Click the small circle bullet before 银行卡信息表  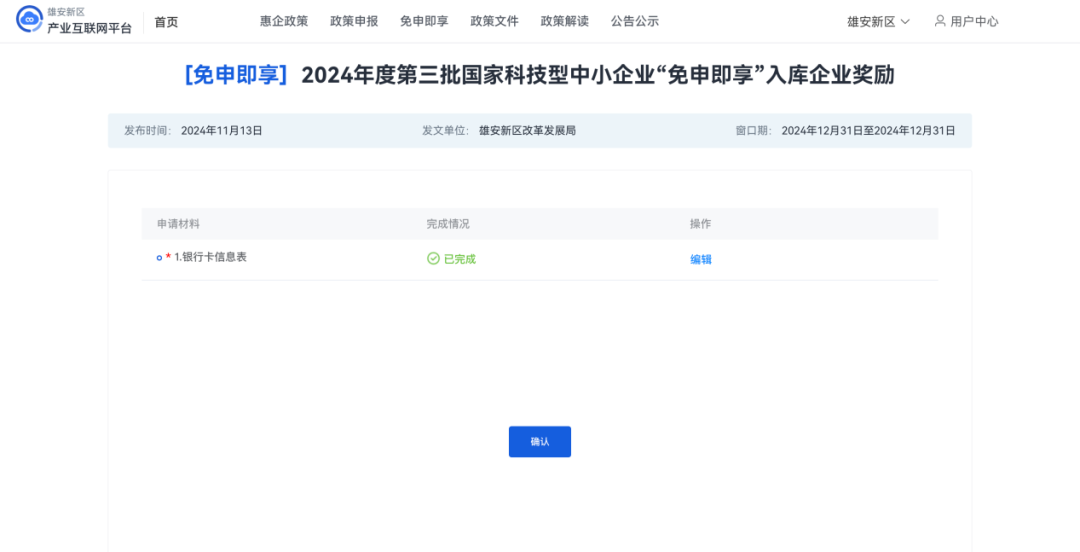pyautogui.click(x=158, y=258)
